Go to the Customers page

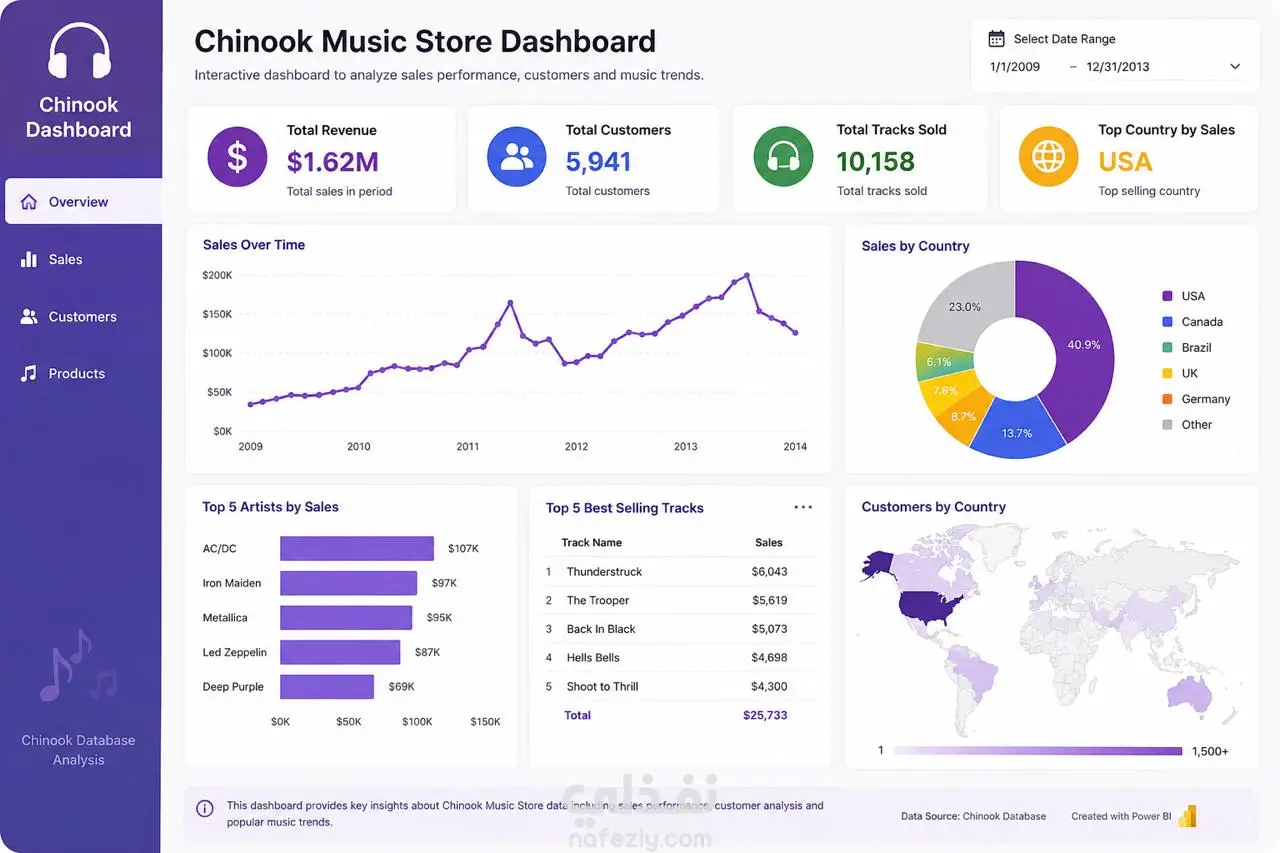(81, 316)
